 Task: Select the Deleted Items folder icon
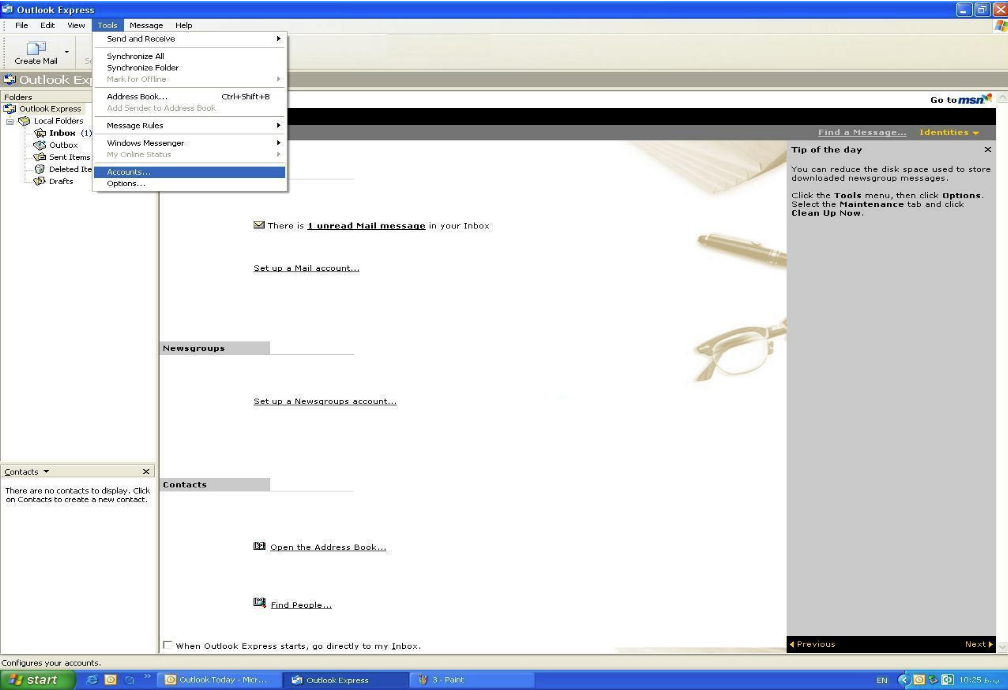tap(40, 169)
